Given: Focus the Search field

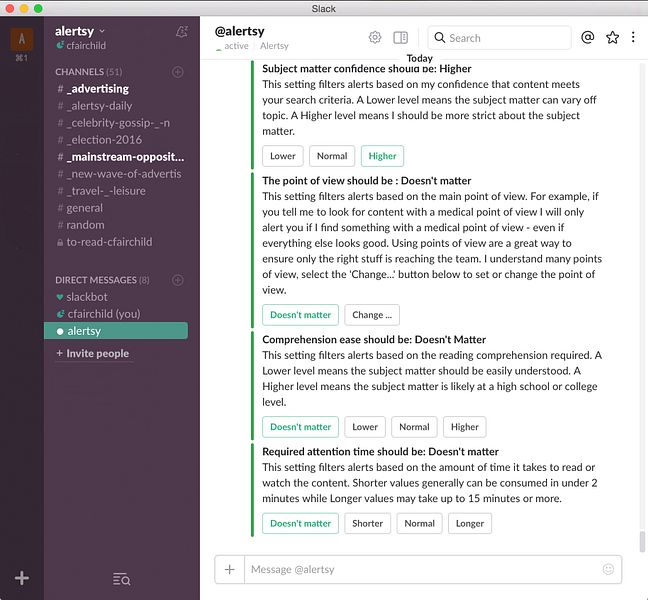Looking at the screenshot, I should [500, 38].
